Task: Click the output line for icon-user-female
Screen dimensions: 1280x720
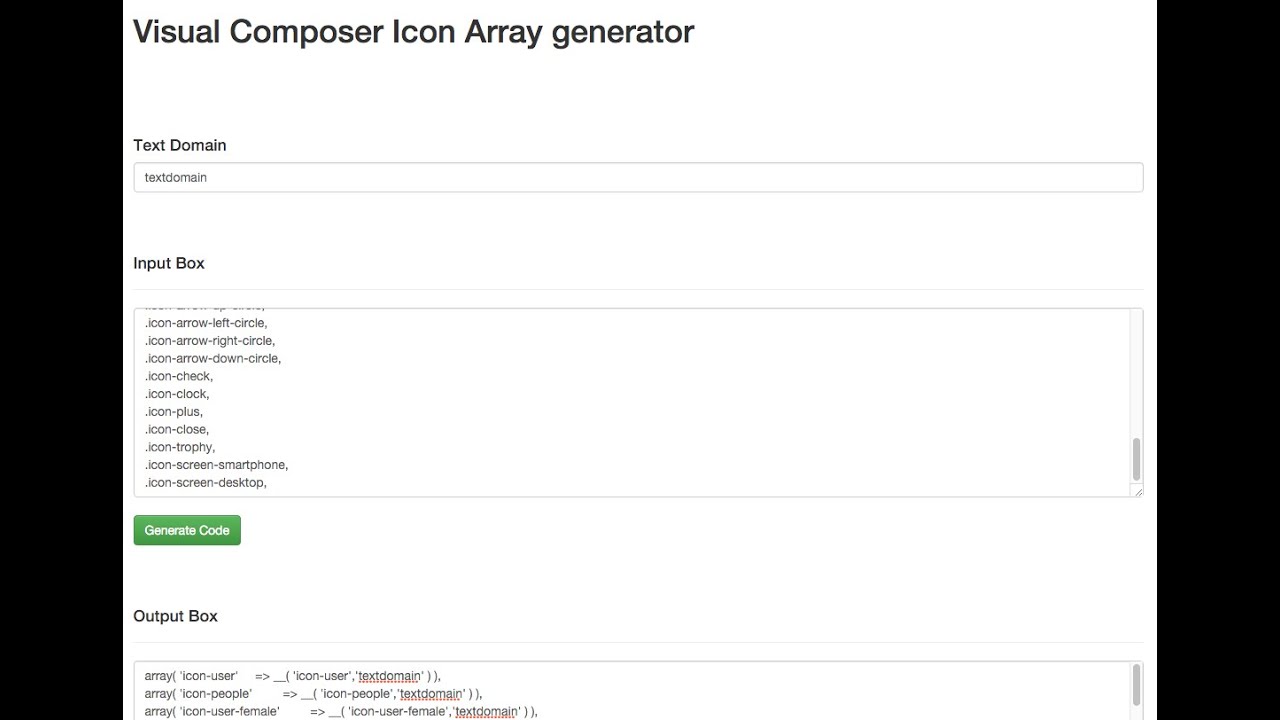Action: point(340,712)
